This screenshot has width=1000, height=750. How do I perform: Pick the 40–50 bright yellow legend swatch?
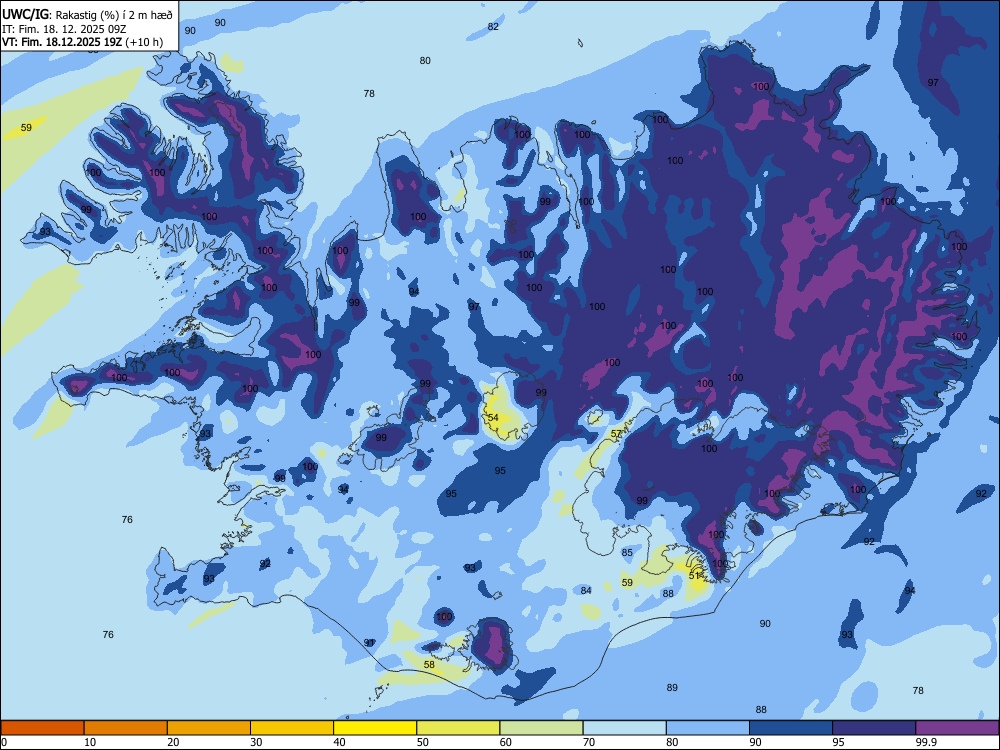coord(375,728)
